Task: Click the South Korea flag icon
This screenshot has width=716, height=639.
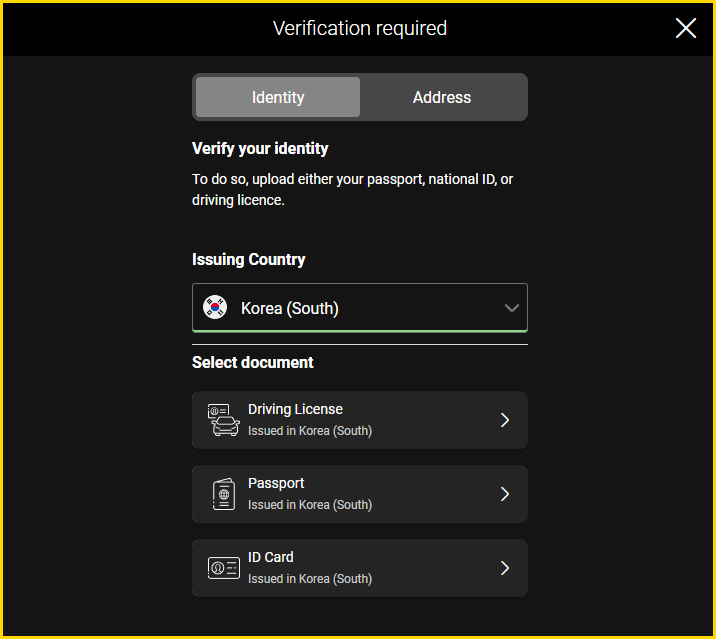Action: 215,307
